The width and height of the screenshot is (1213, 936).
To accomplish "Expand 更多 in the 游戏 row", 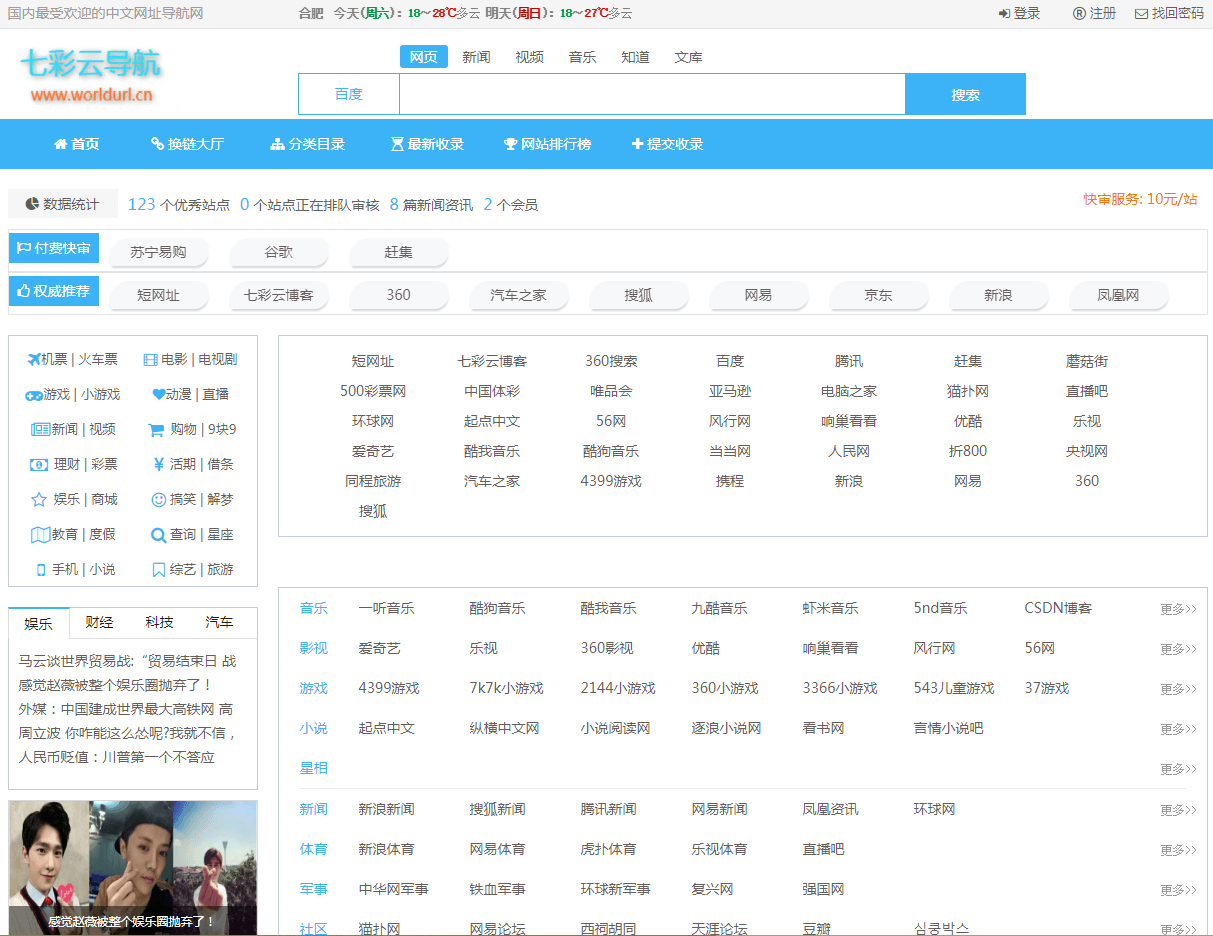I will coord(1177,689).
